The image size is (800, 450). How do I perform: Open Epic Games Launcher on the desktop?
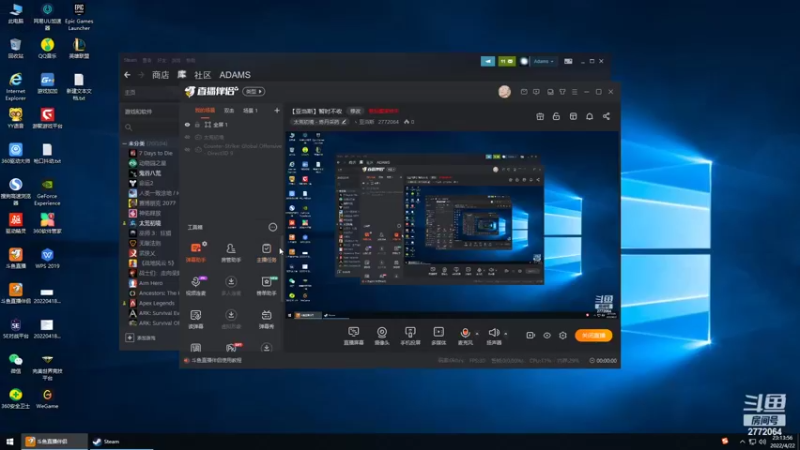pyautogui.click(x=79, y=17)
